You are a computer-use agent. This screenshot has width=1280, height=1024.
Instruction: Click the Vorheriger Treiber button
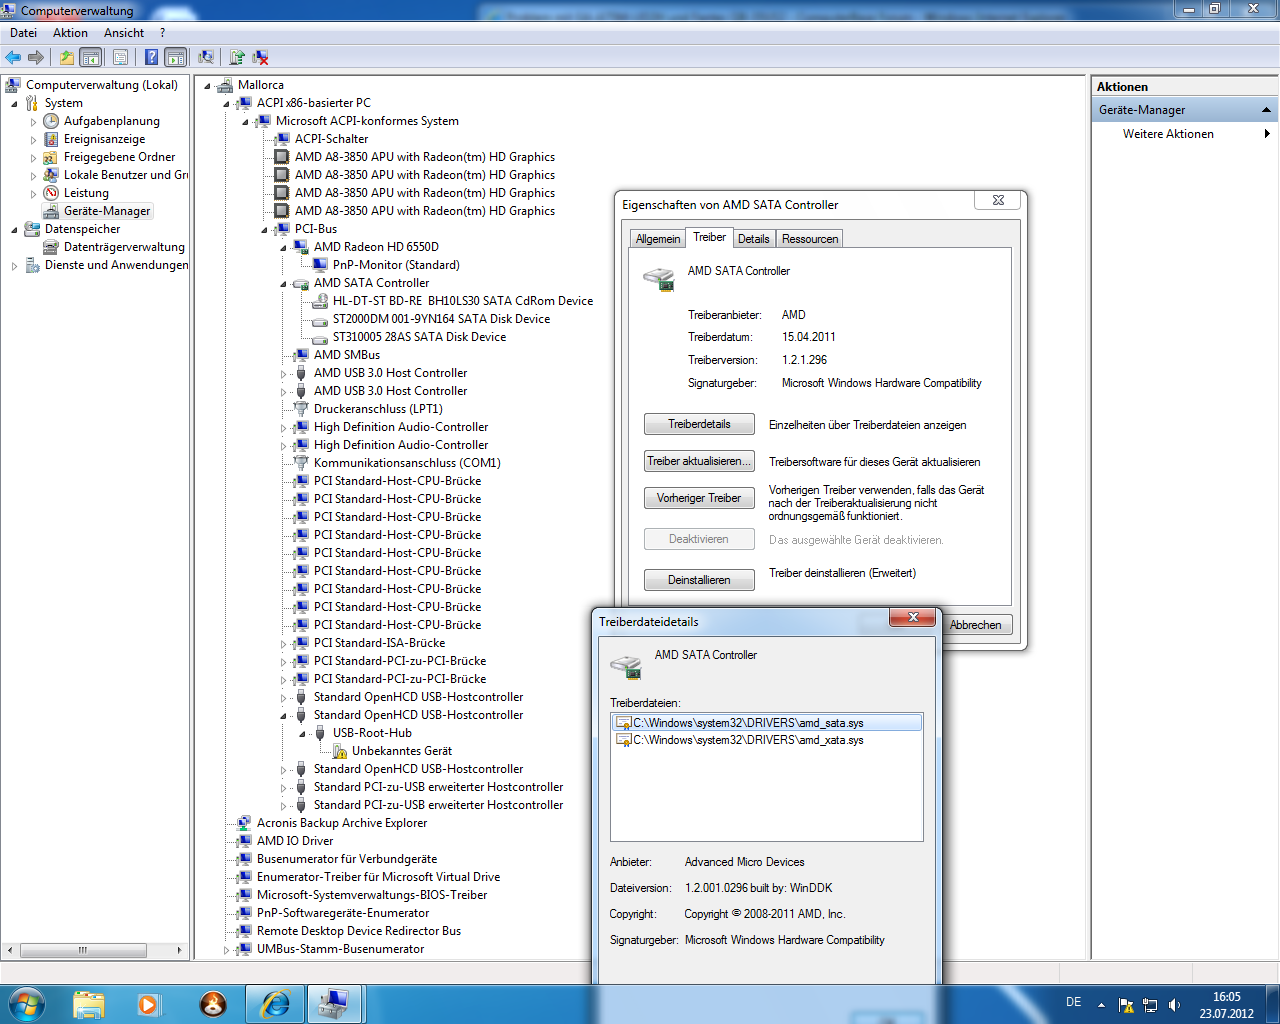699,498
